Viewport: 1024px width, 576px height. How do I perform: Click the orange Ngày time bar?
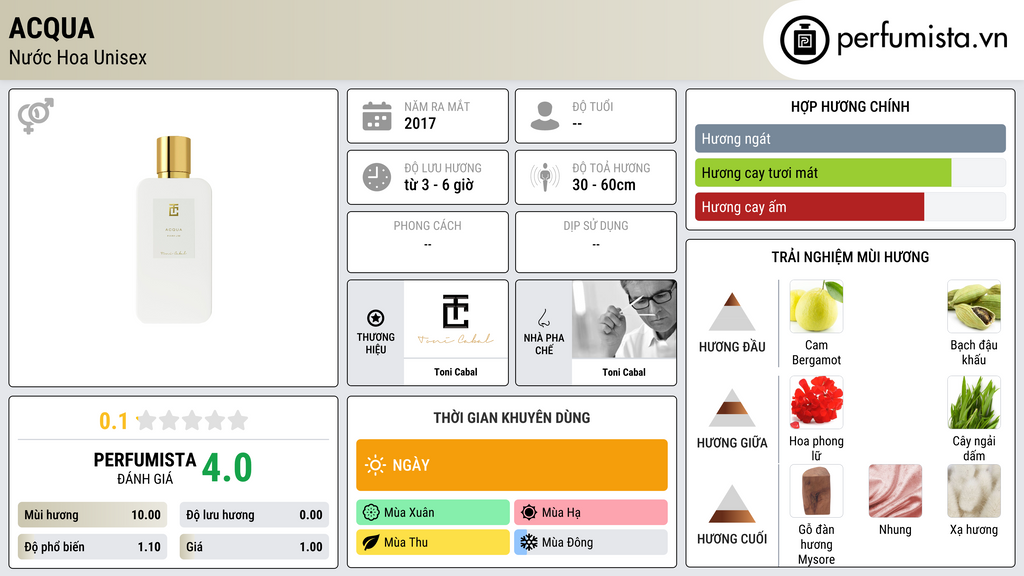512,465
